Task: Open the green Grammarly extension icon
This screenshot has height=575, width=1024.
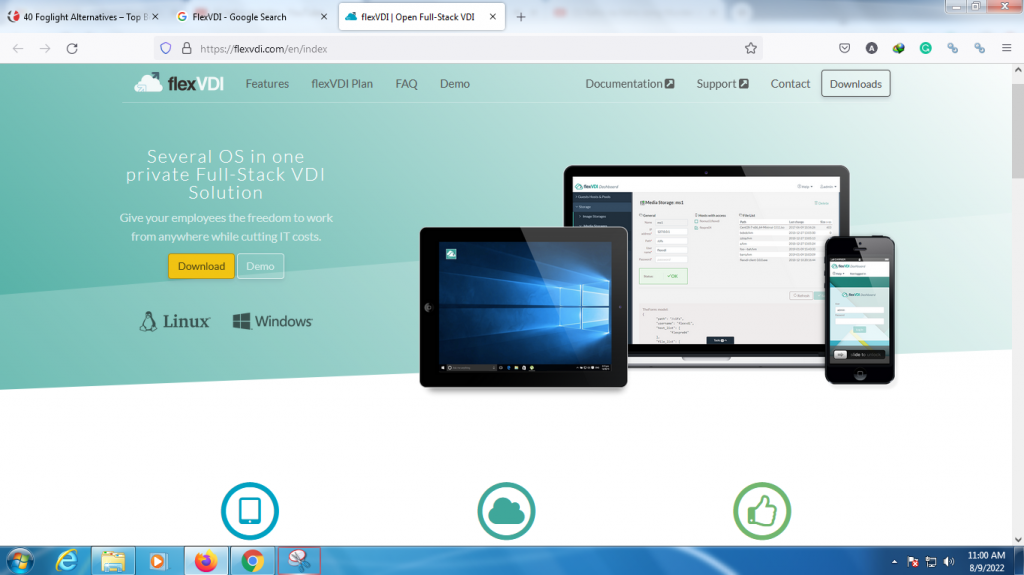Action: (x=925, y=48)
